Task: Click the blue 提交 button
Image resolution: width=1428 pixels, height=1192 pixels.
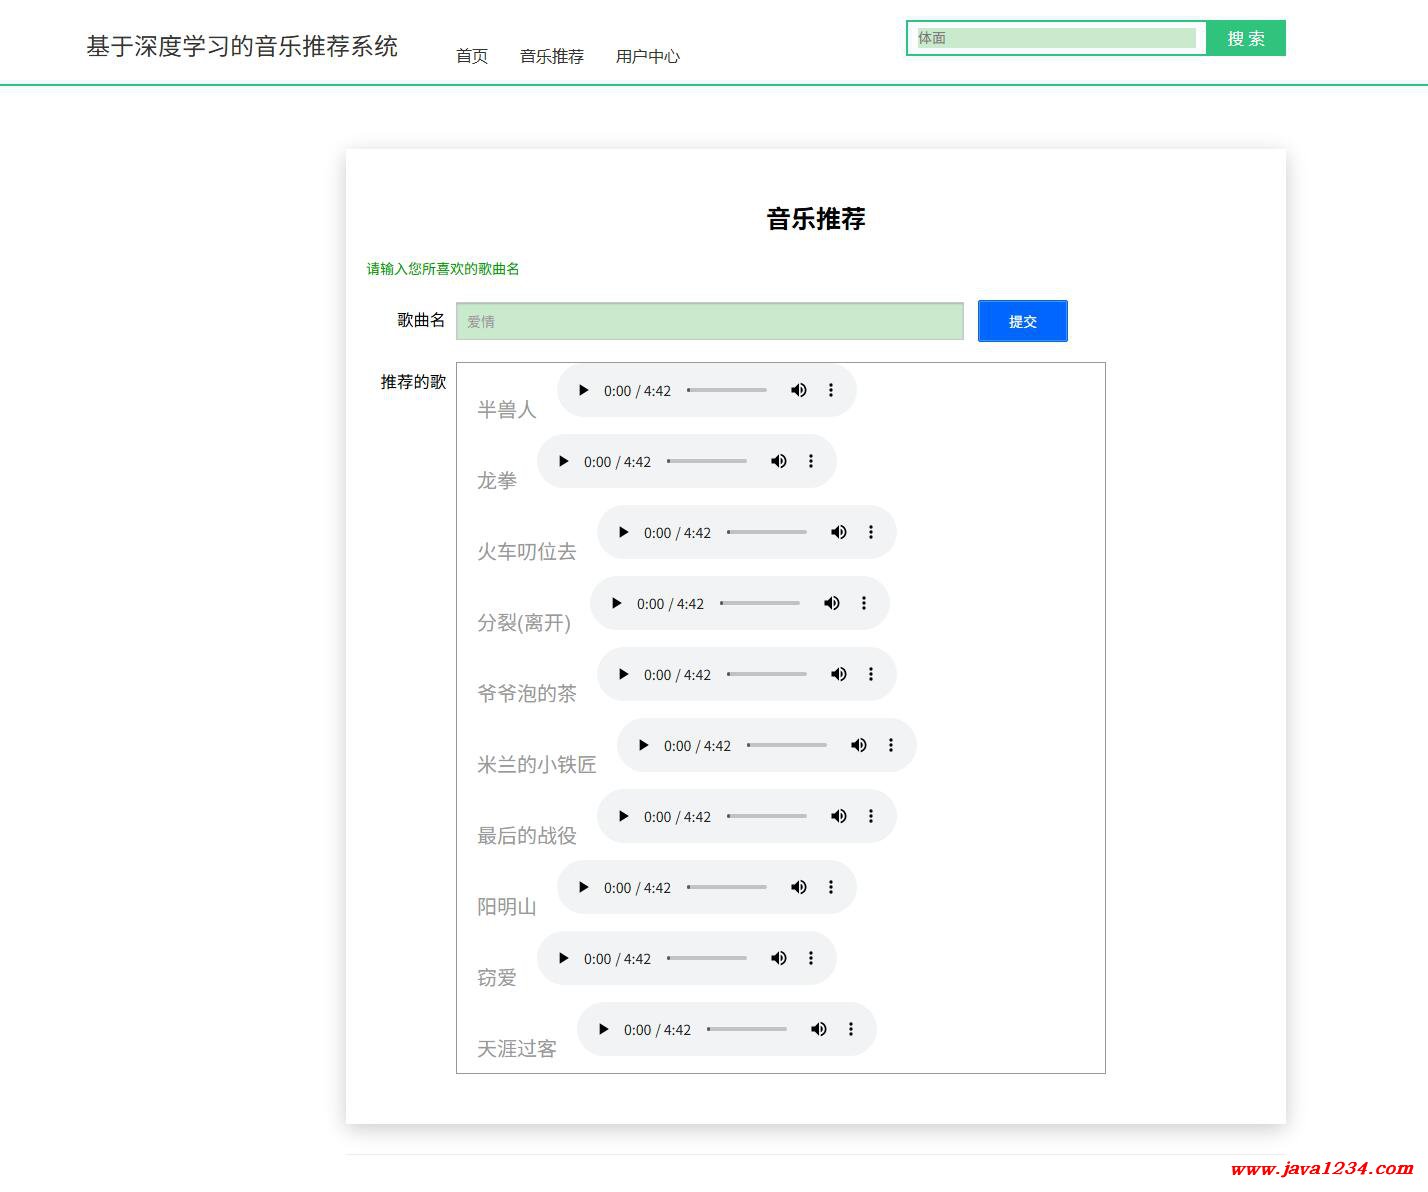Action: (1022, 321)
